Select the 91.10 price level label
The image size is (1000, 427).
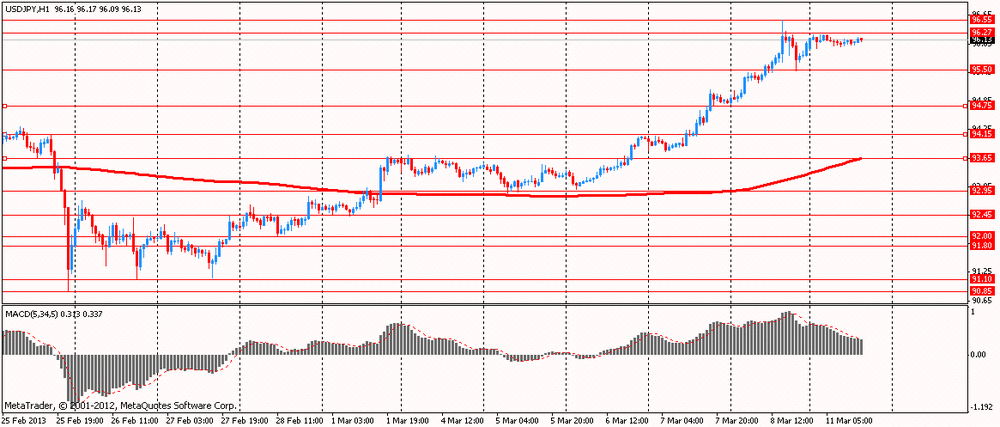[980, 279]
